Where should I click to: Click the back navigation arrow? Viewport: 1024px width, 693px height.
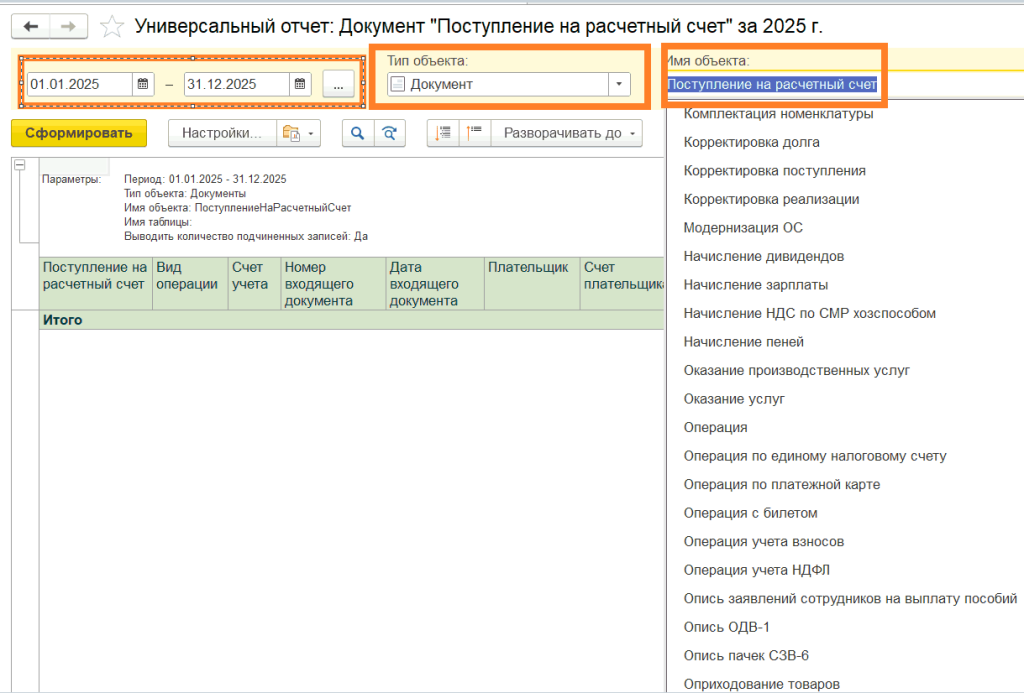31,27
